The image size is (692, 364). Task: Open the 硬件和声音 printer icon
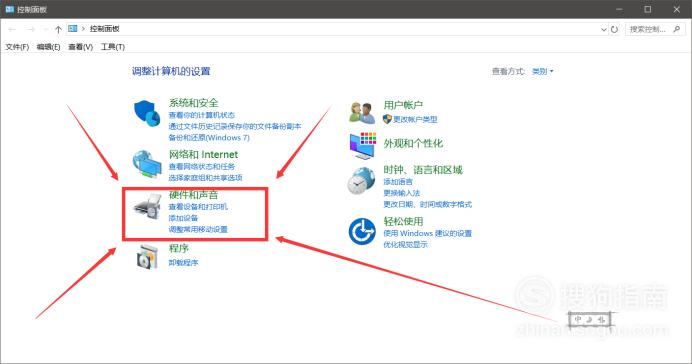coord(147,206)
